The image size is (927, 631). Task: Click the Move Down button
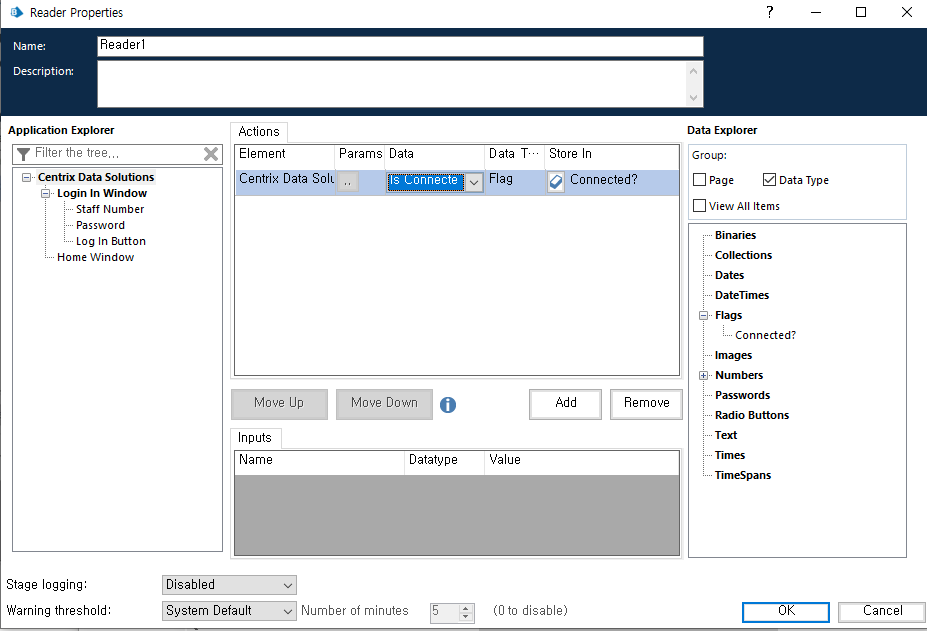pos(384,403)
